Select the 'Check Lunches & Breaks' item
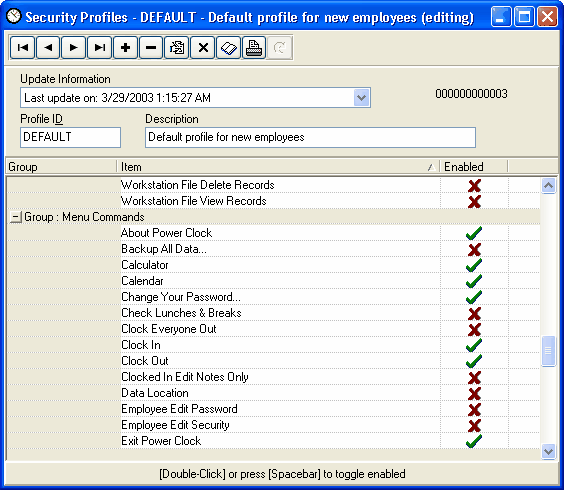This screenshot has width=564, height=490. click(x=181, y=313)
